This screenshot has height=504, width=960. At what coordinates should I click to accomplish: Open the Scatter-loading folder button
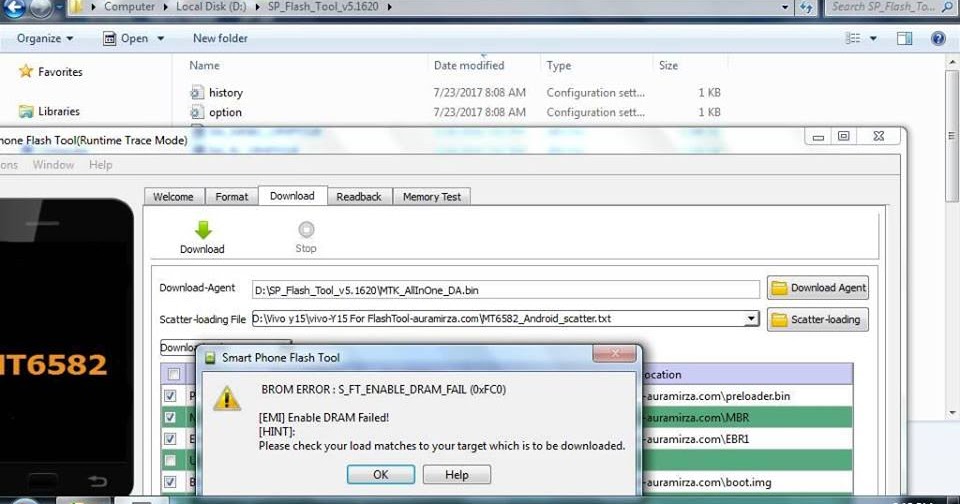(x=817, y=319)
